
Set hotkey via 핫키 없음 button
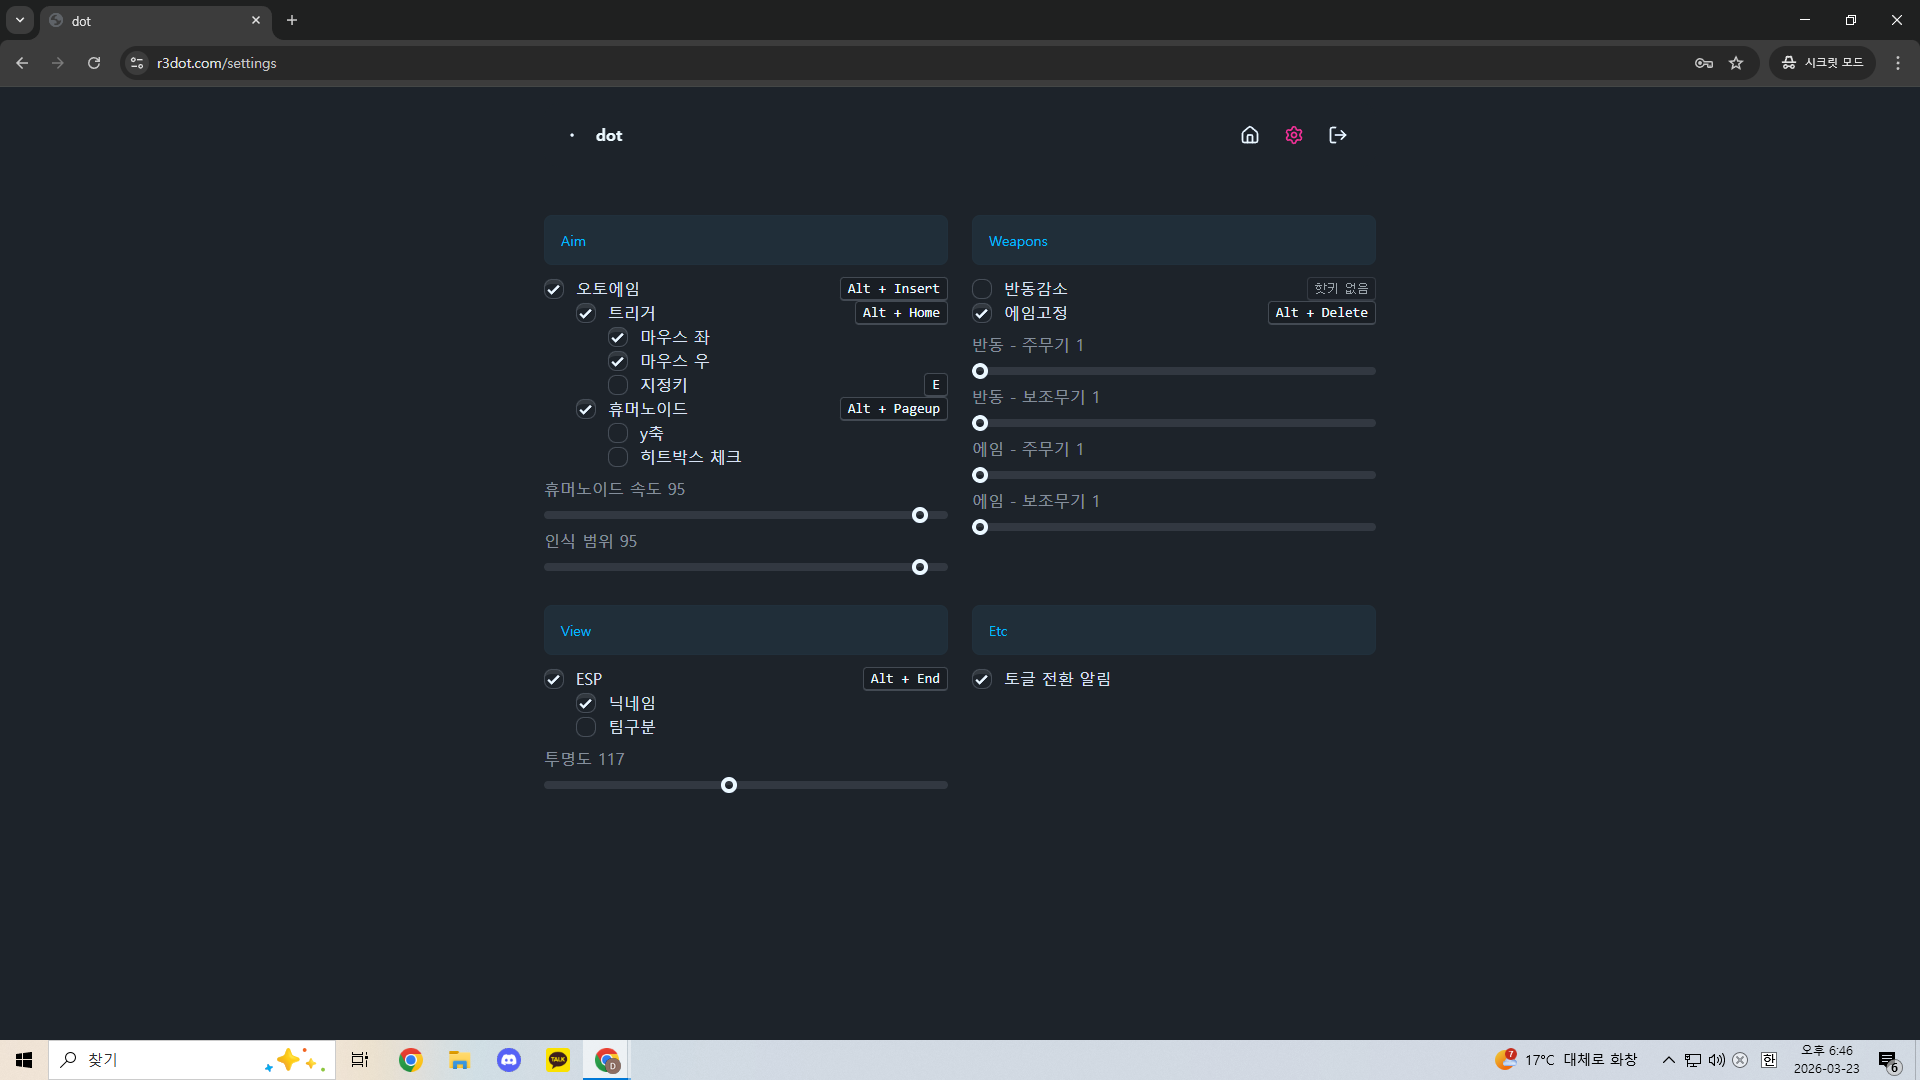pos(1340,289)
